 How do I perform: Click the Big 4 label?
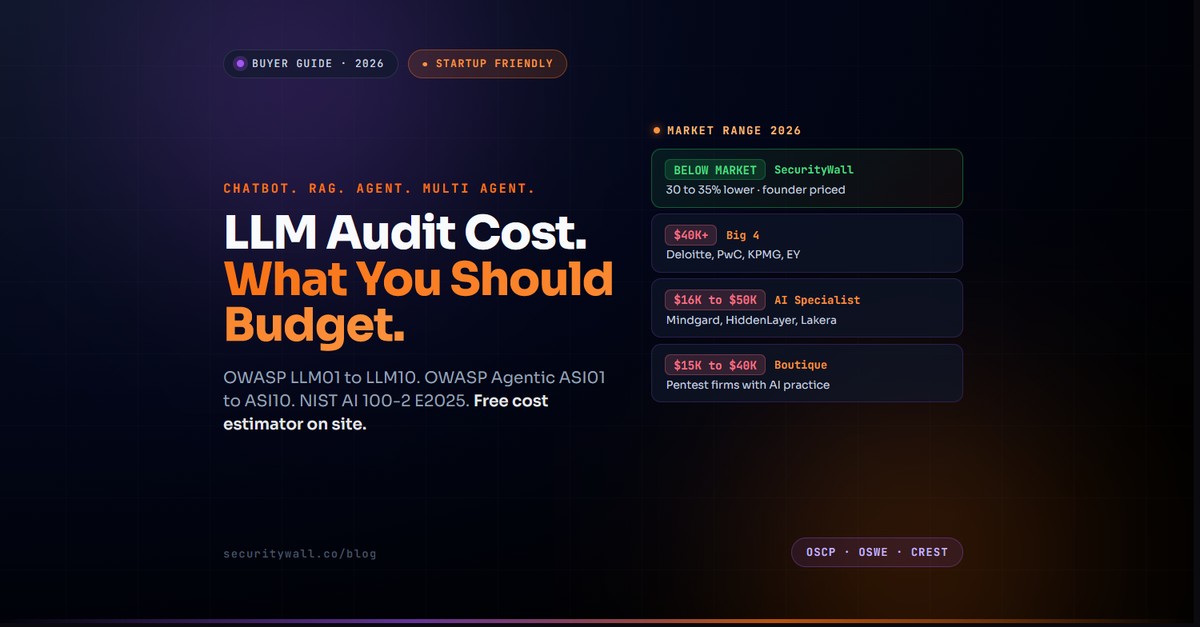tap(743, 235)
